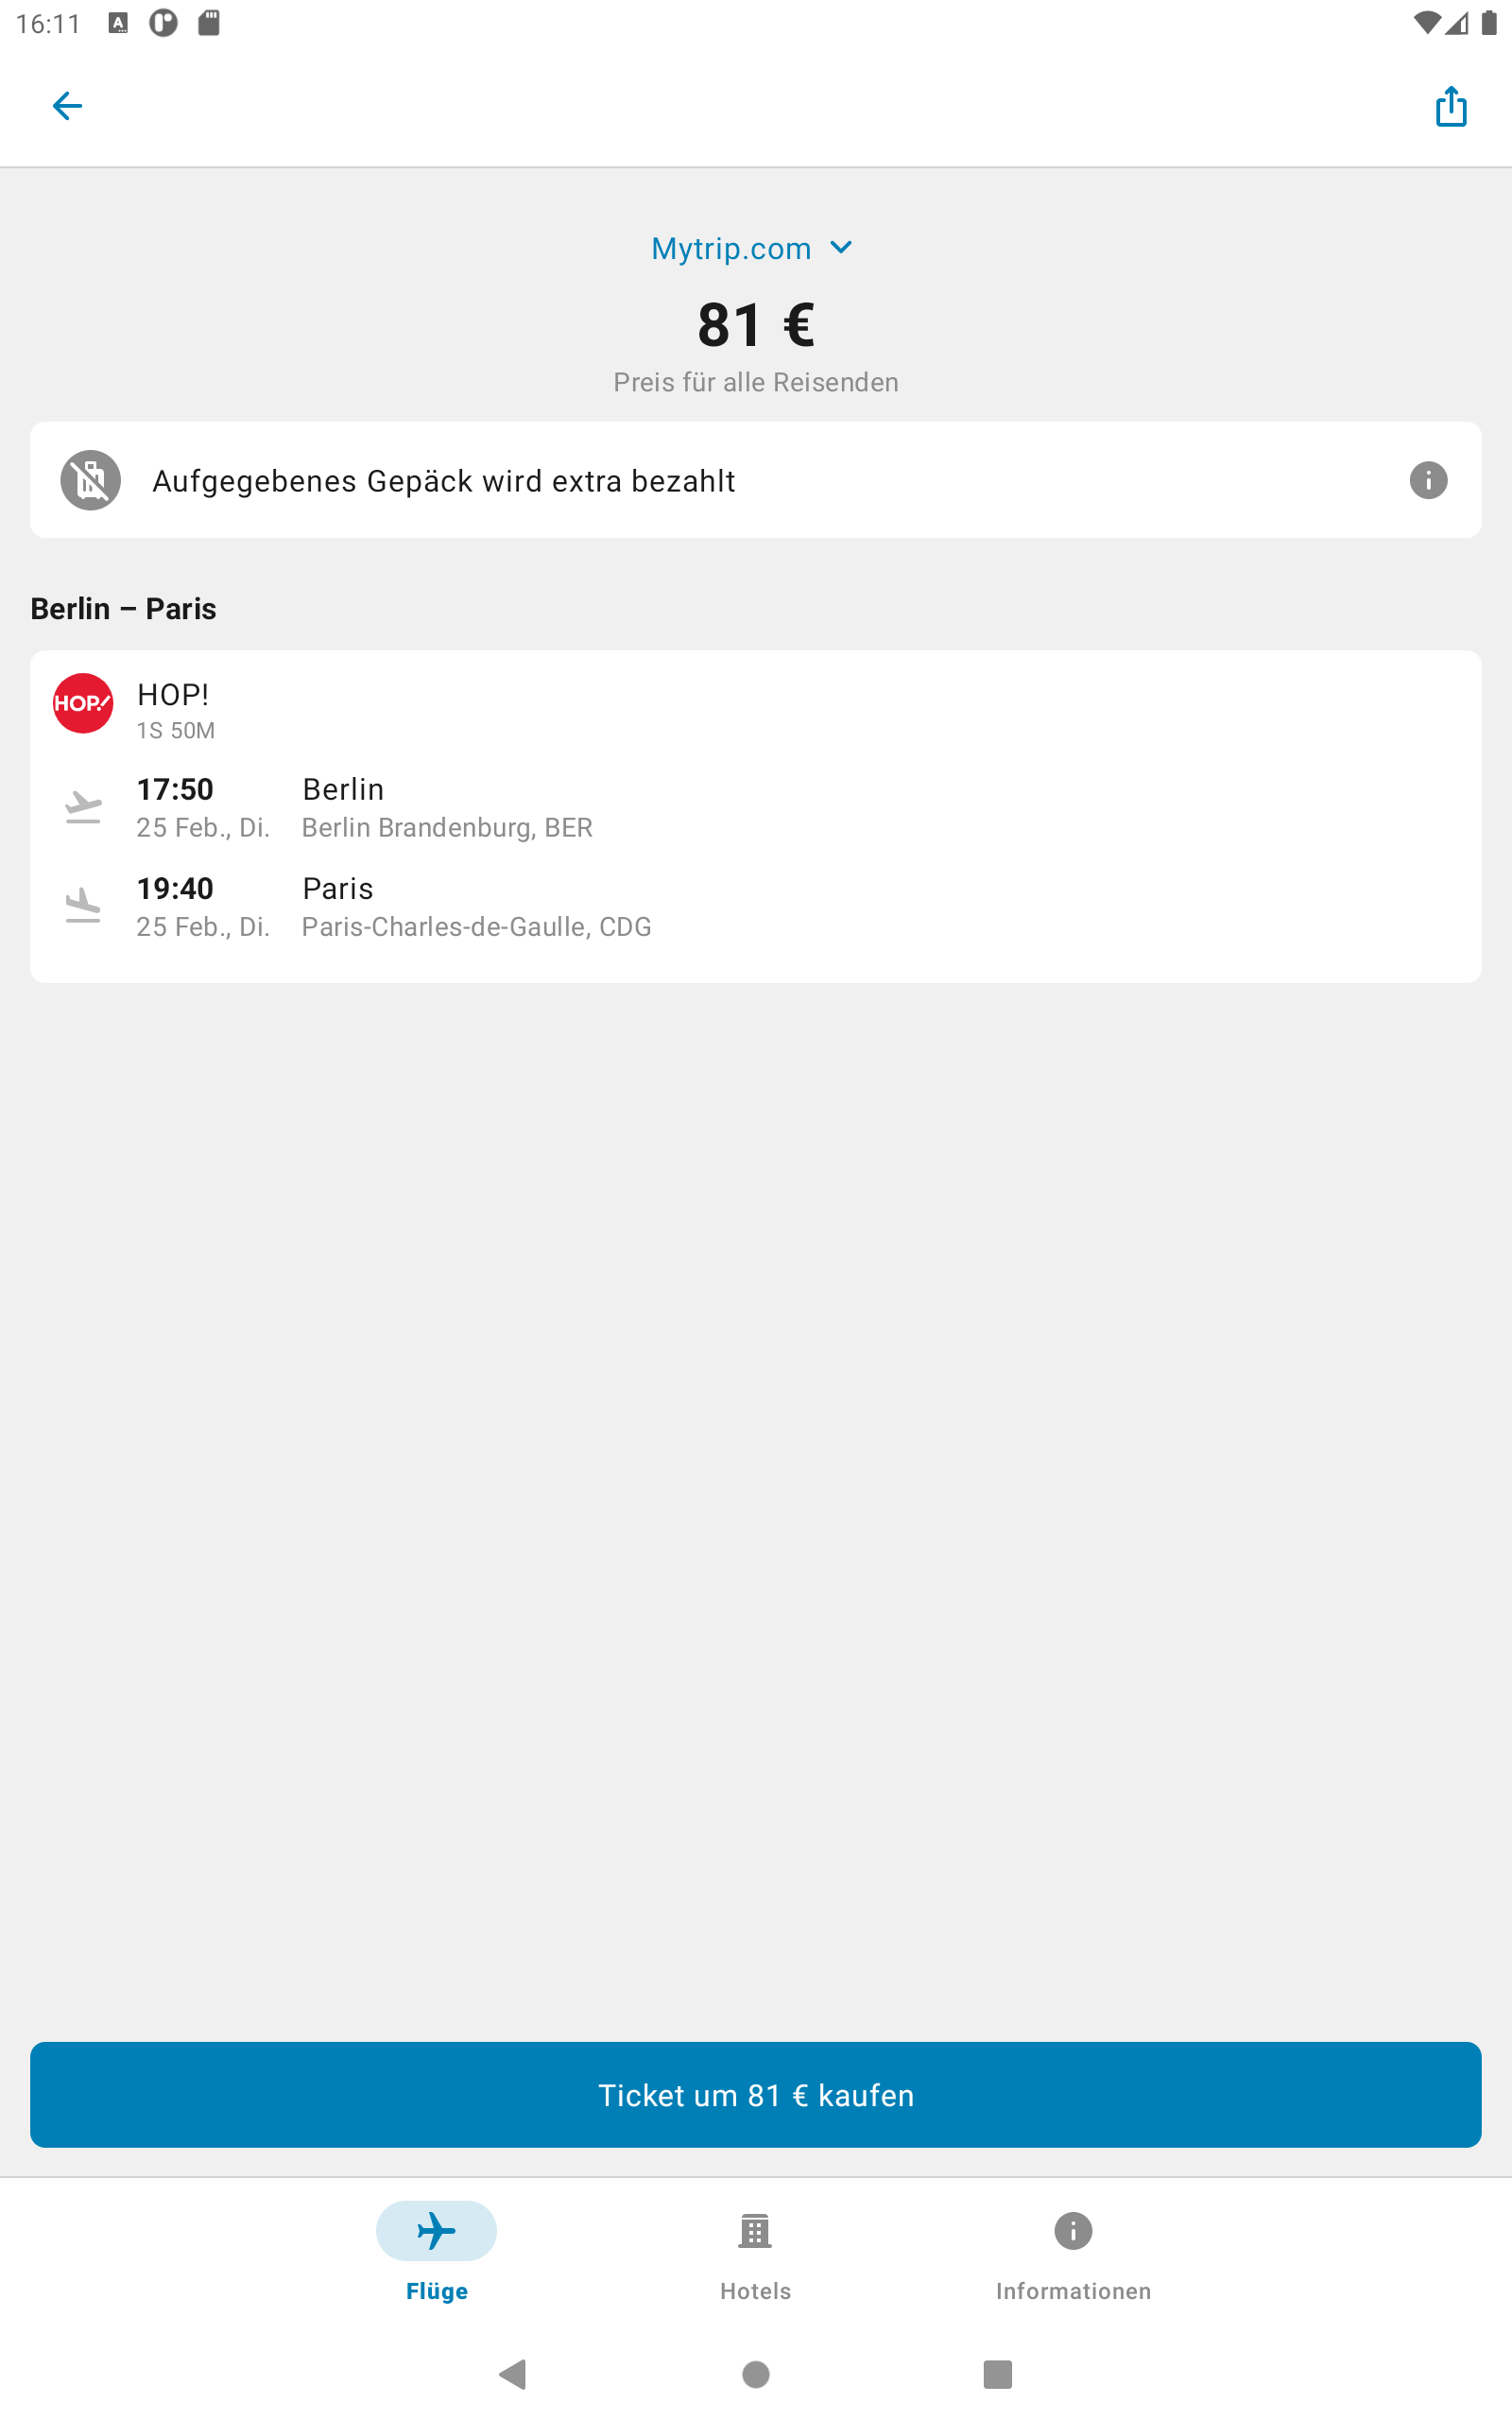Screen dimensions: 1512x2420
Task: Tap the chevron next to Mytrip.com
Action: tap(842, 247)
